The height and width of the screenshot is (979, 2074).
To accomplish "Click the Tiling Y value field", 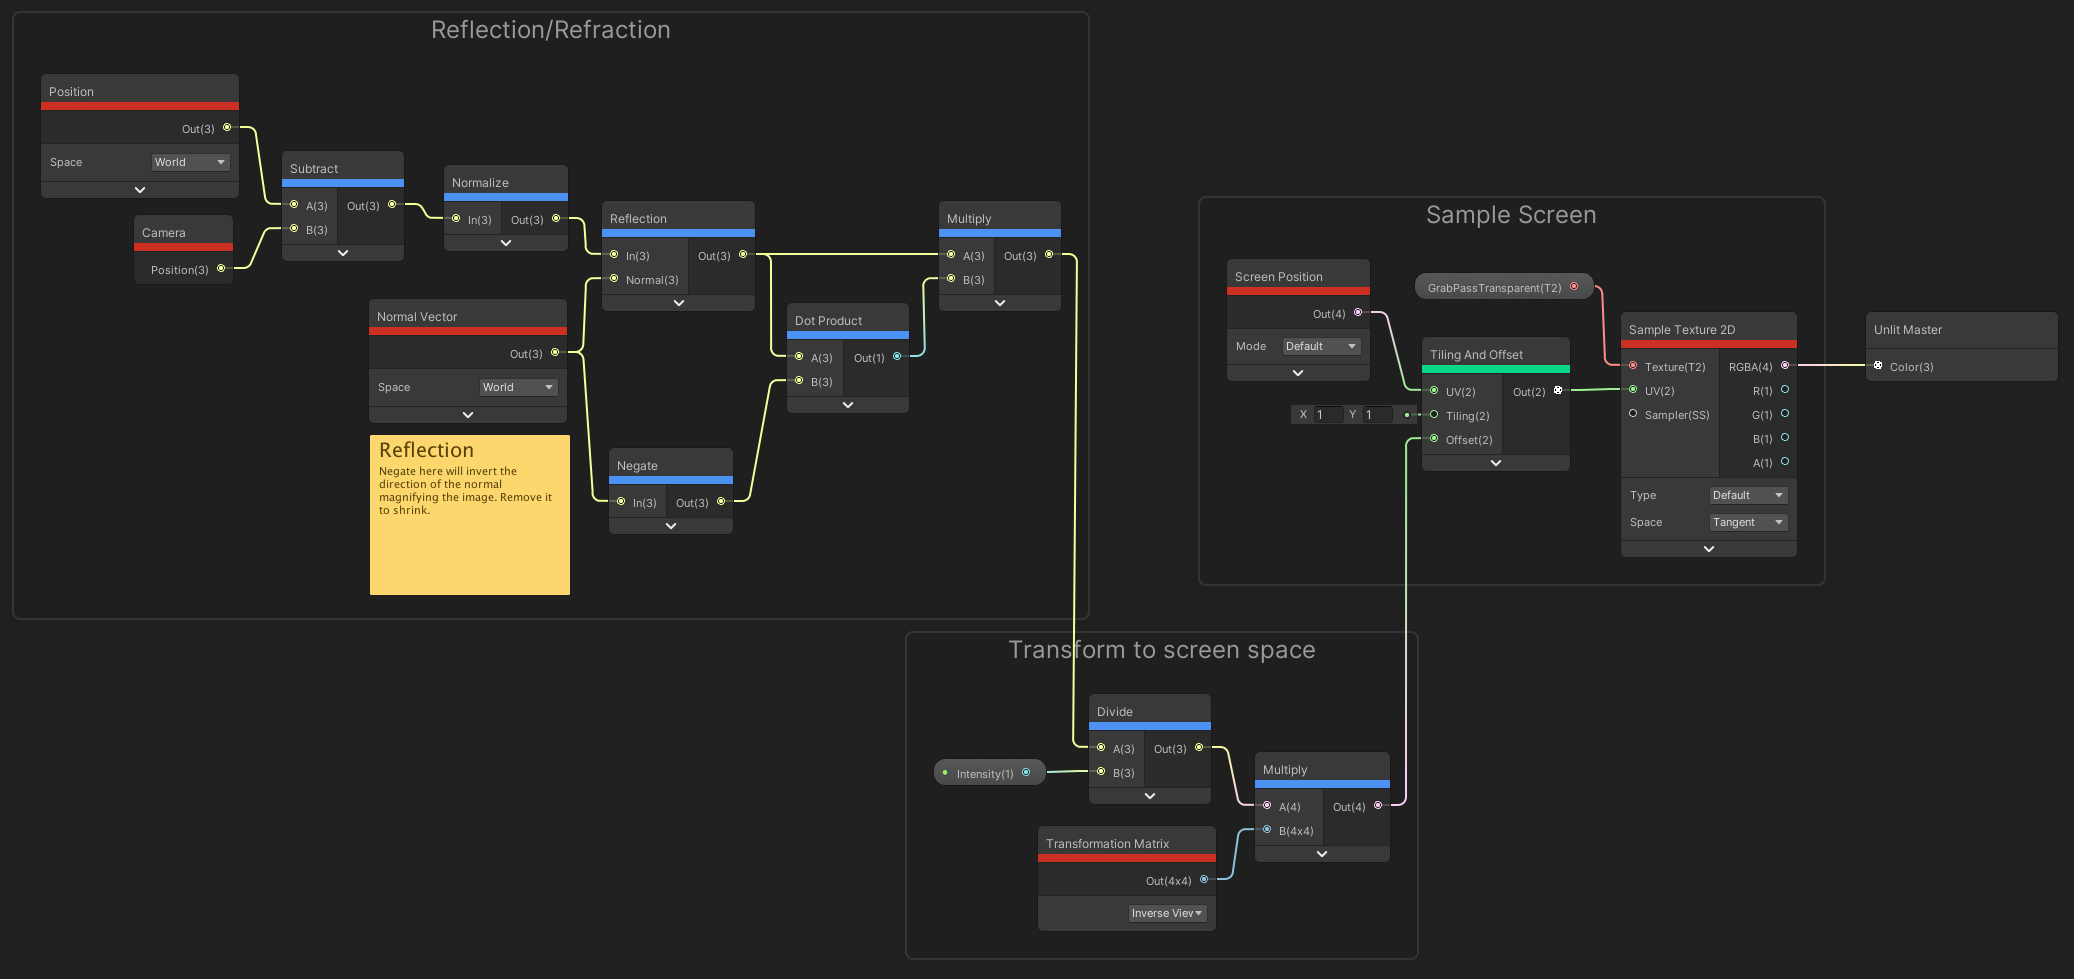I will pyautogui.click(x=1377, y=414).
